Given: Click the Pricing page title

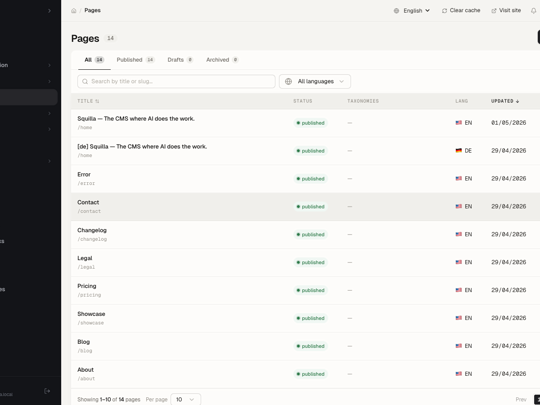Looking at the screenshot, I should pos(87,286).
